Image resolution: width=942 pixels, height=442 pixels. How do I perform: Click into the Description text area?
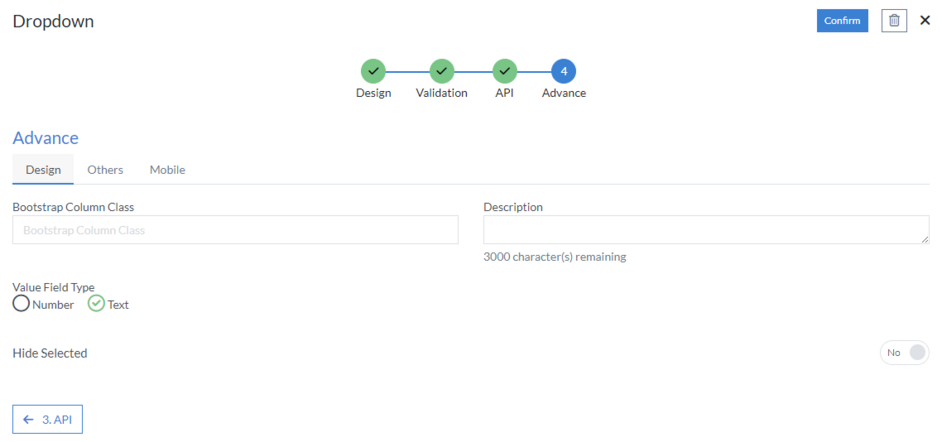click(x=705, y=230)
